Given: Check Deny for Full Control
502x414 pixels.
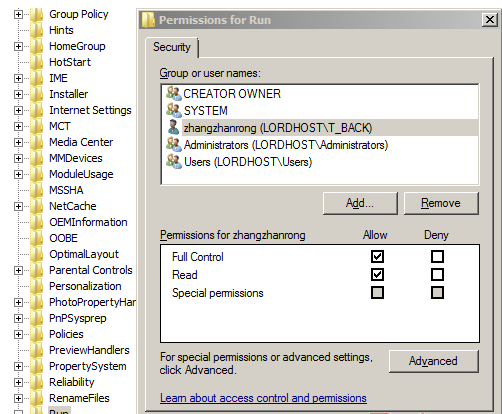Looking at the screenshot, I should [x=437, y=257].
